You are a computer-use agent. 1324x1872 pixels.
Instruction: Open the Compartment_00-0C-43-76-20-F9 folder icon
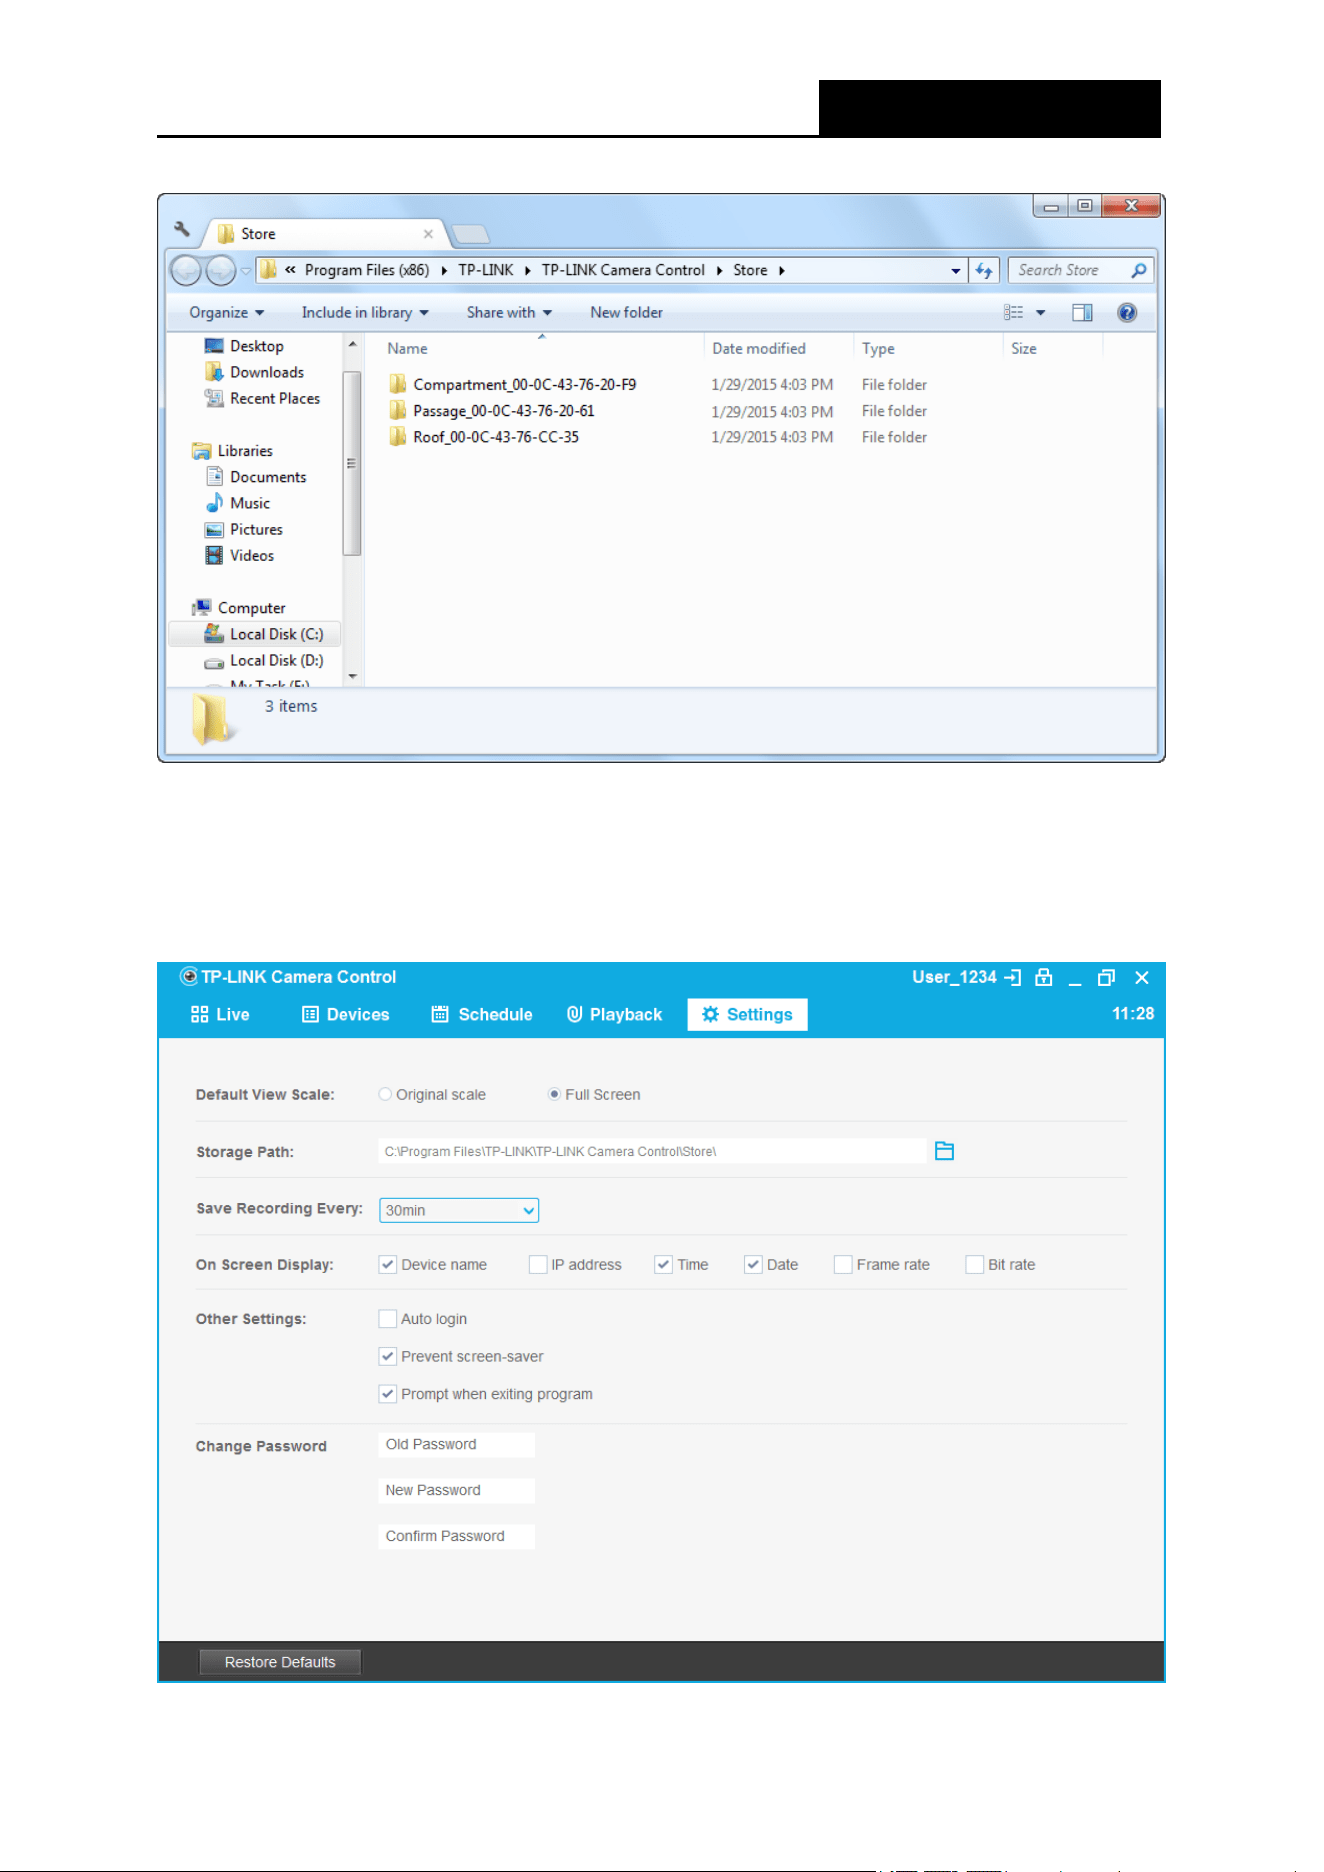[398, 384]
